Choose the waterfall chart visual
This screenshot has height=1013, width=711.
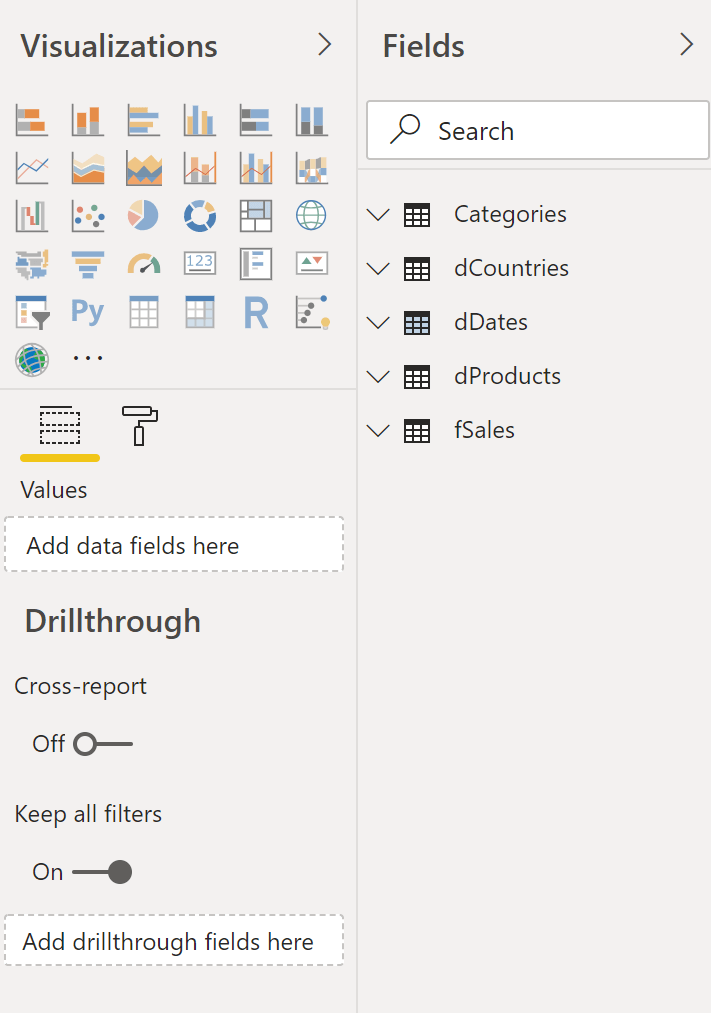point(31,216)
